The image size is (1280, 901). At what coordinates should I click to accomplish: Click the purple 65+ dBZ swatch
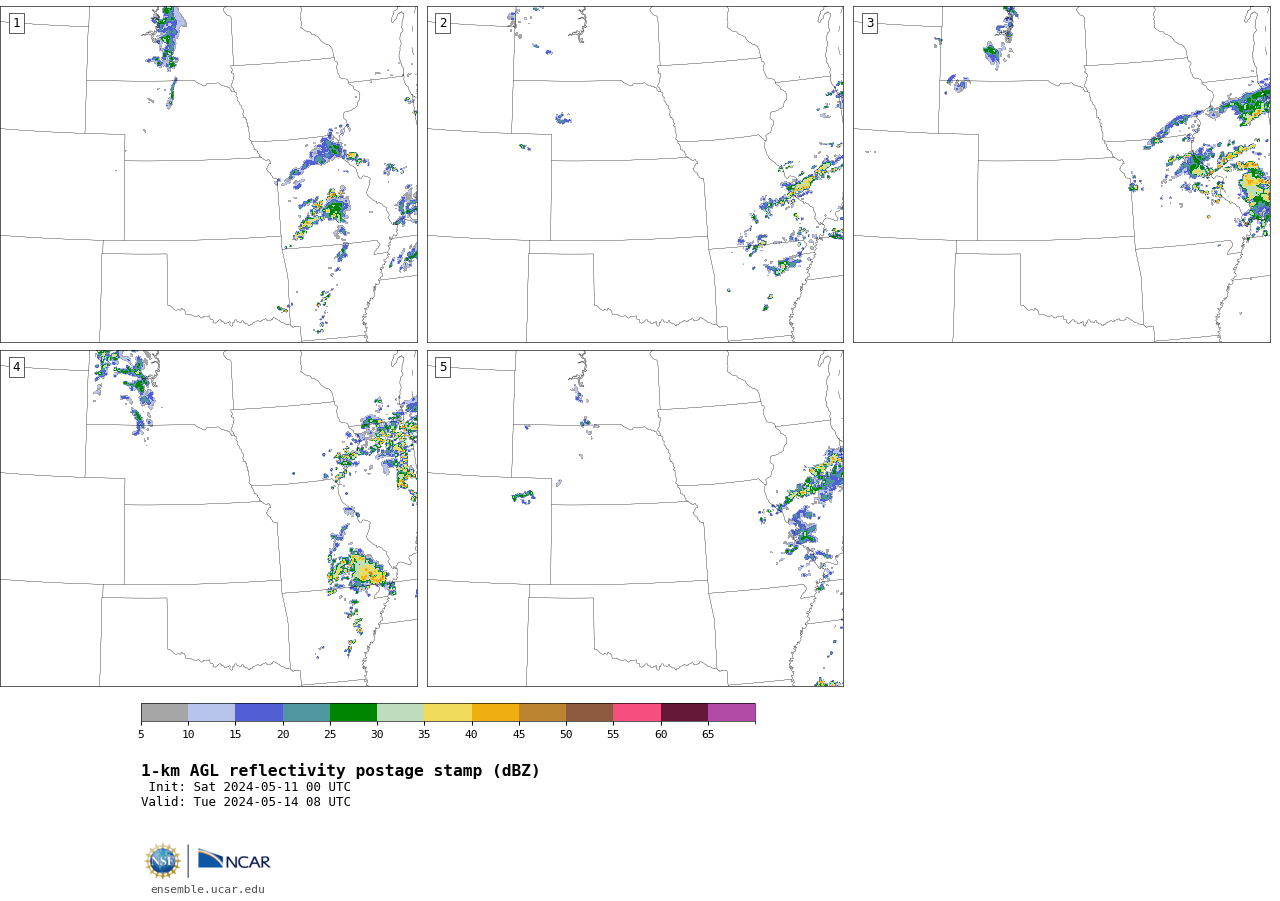(732, 713)
